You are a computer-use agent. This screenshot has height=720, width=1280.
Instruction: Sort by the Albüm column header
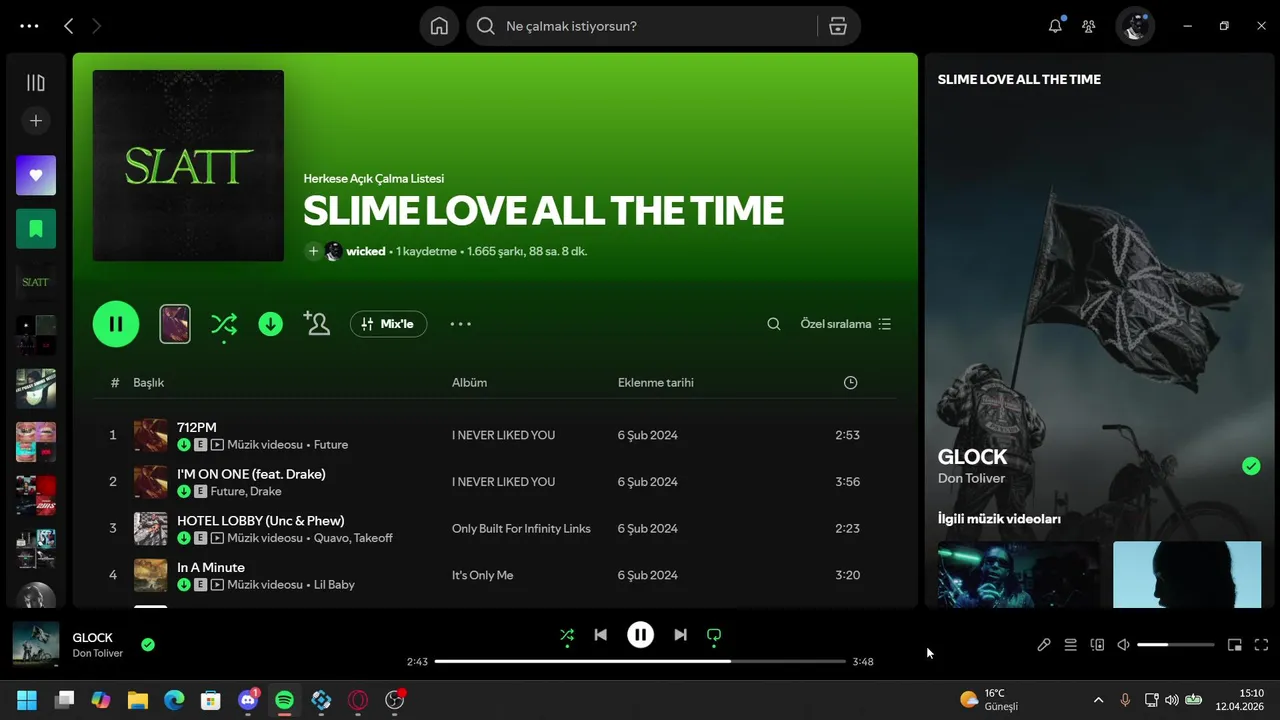[x=470, y=383]
